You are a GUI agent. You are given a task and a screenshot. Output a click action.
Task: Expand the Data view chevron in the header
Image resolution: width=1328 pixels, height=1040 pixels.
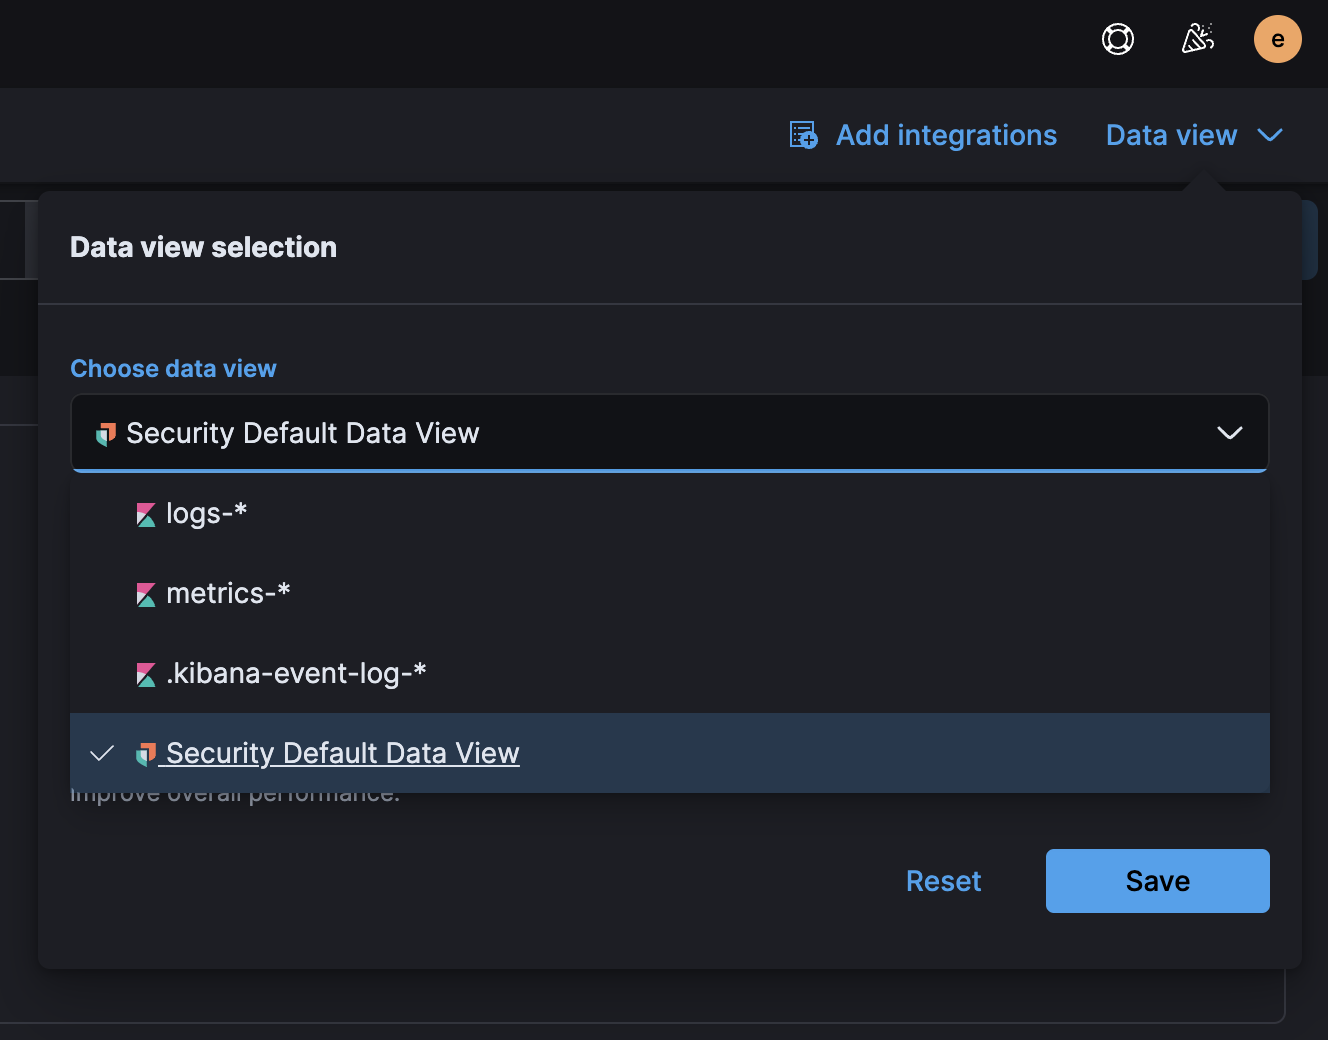click(1271, 135)
